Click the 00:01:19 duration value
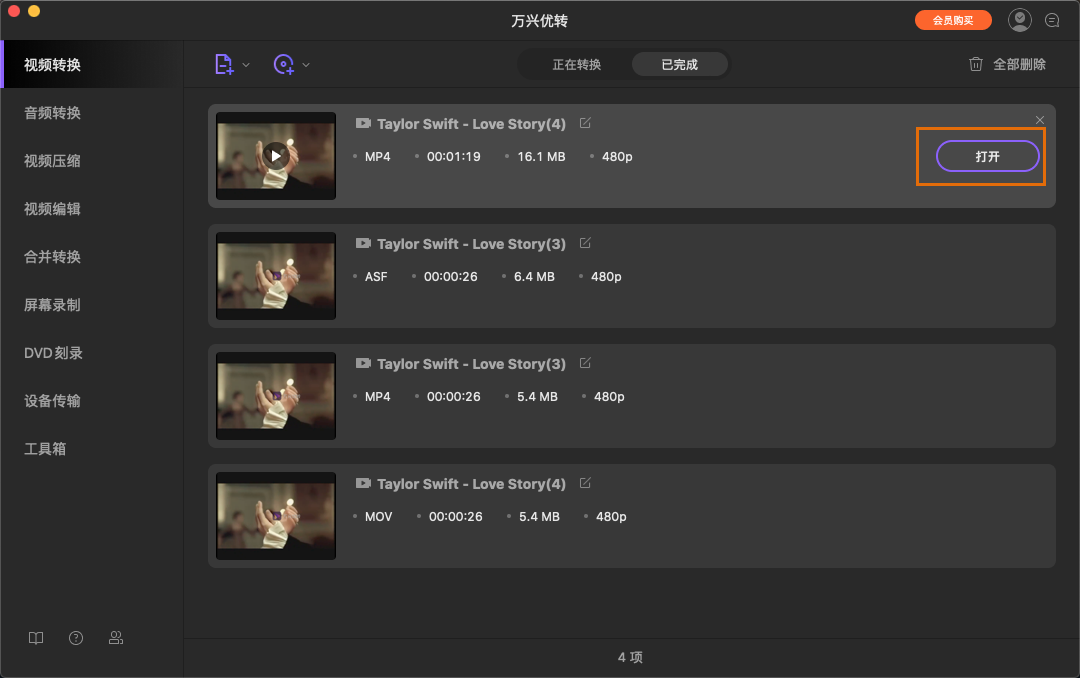 [453, 156]
